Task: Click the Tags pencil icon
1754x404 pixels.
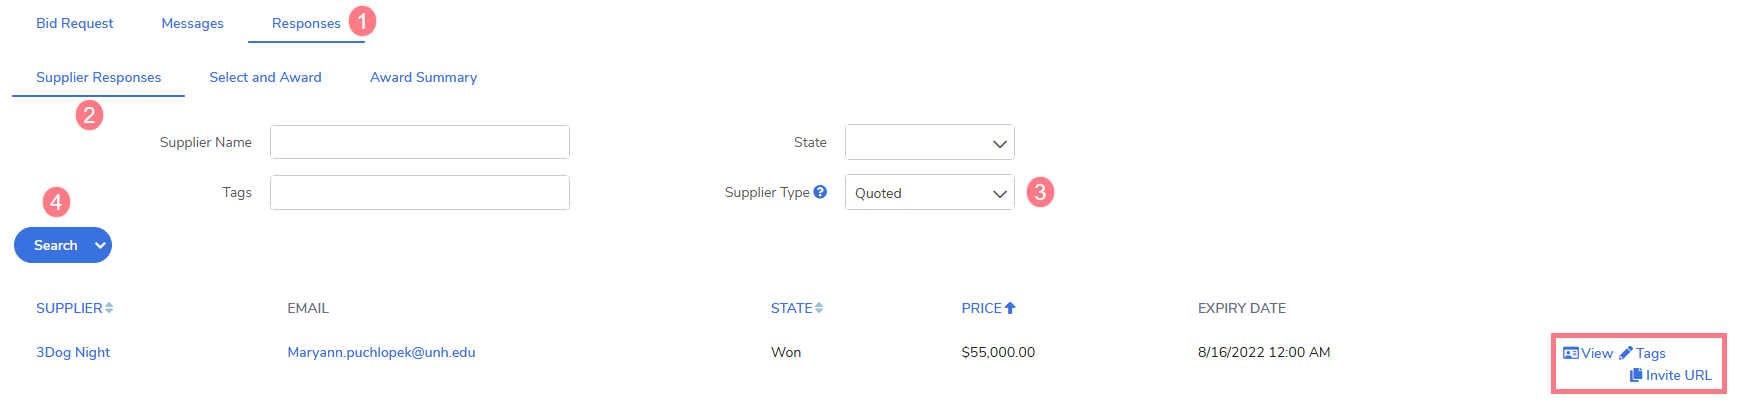Action: [1626, 353]
